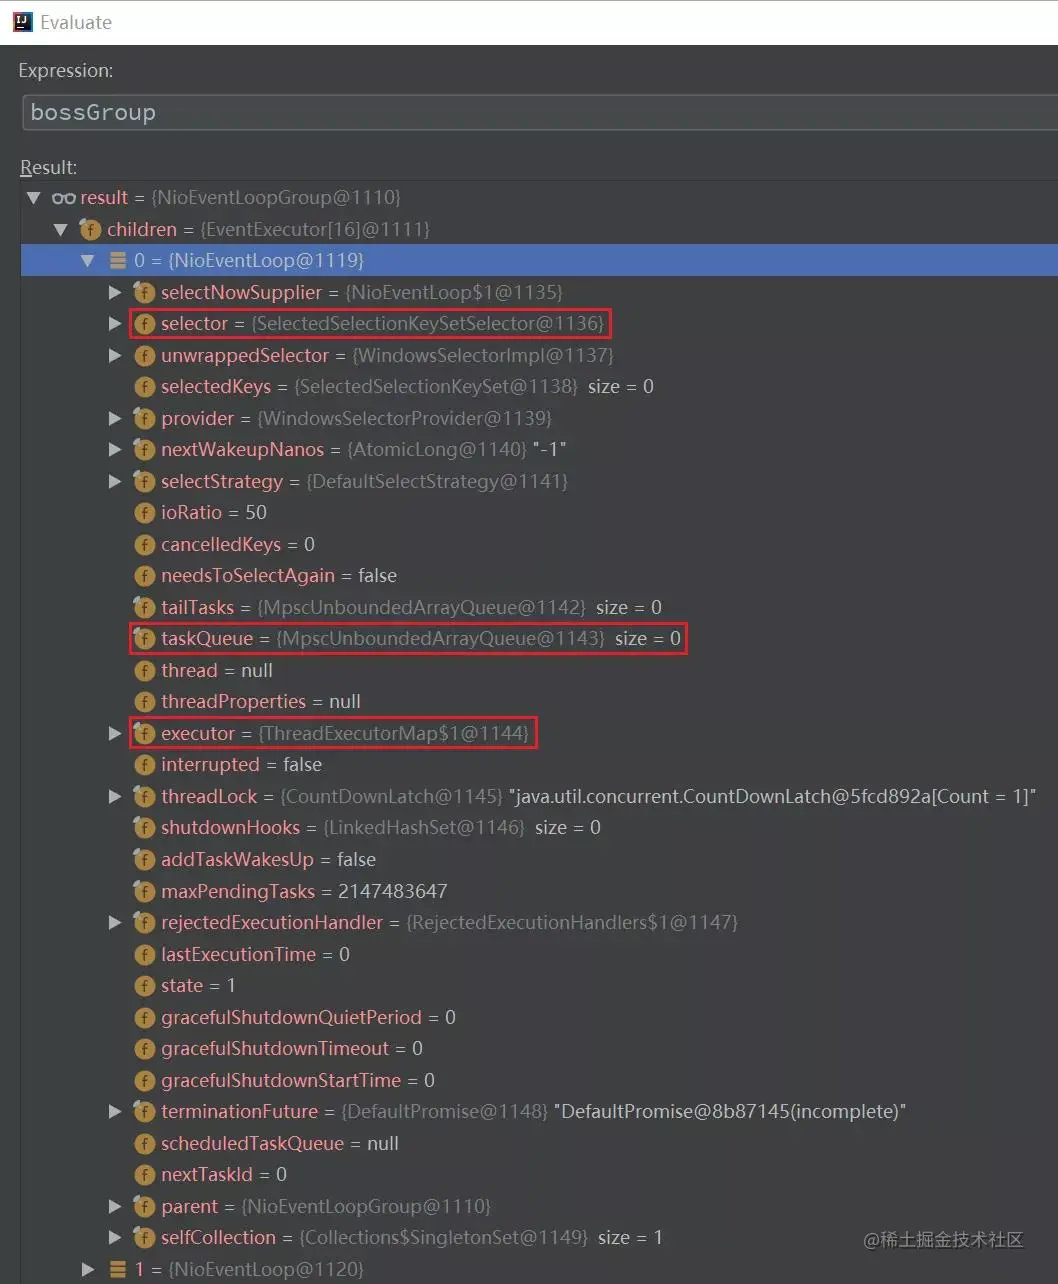Select the 'shutdownHooks' row text
This screenshot has height=1284, width=1058.
(x=381, y=828)
